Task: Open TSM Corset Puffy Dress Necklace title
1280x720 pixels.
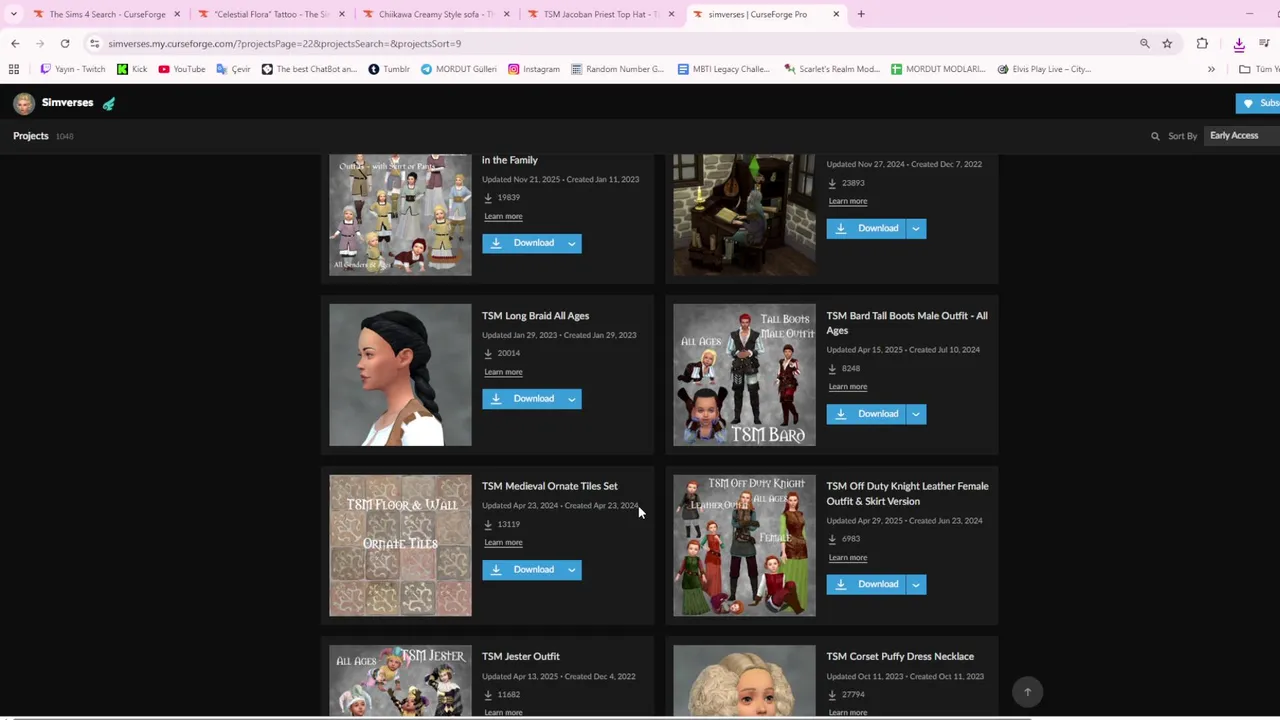Action: [900, 657]
